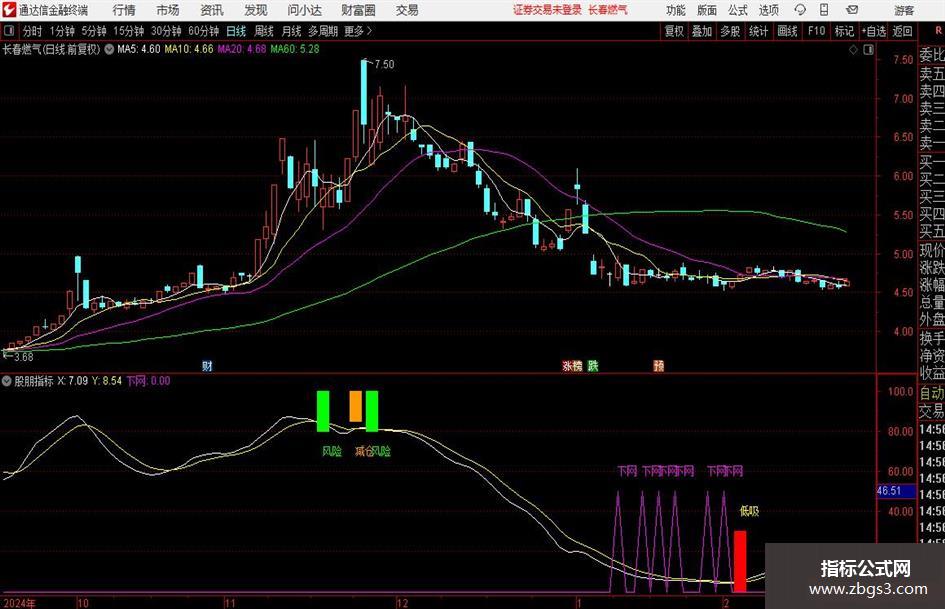Click the 游客 guest account label
Screen dimensions: 945x609
904,10
